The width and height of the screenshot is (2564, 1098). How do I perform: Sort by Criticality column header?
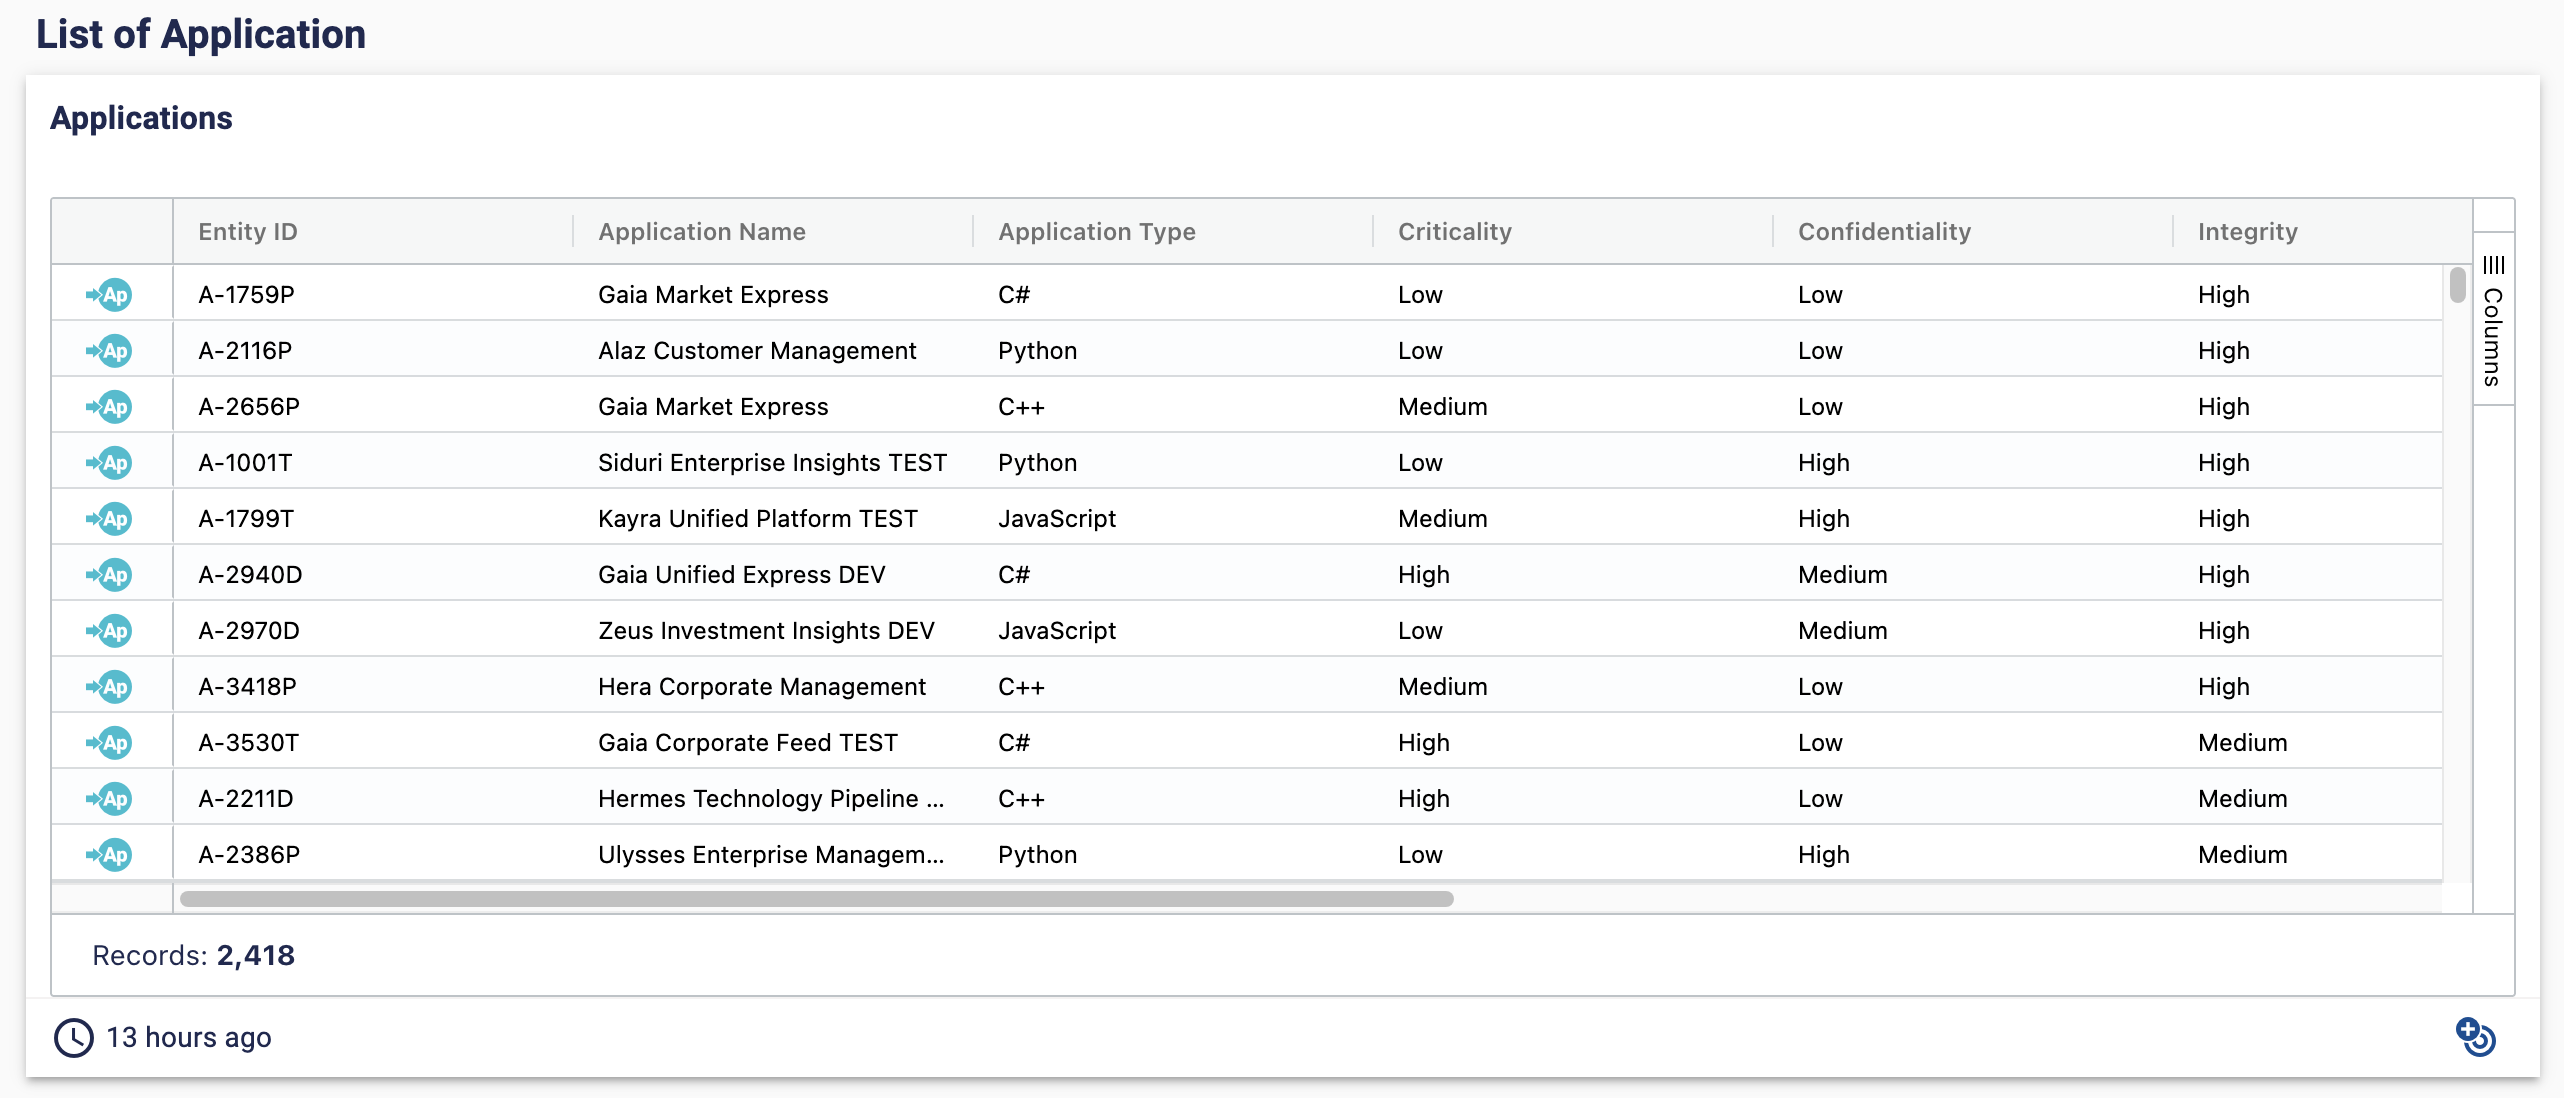tap(1455, 232)
